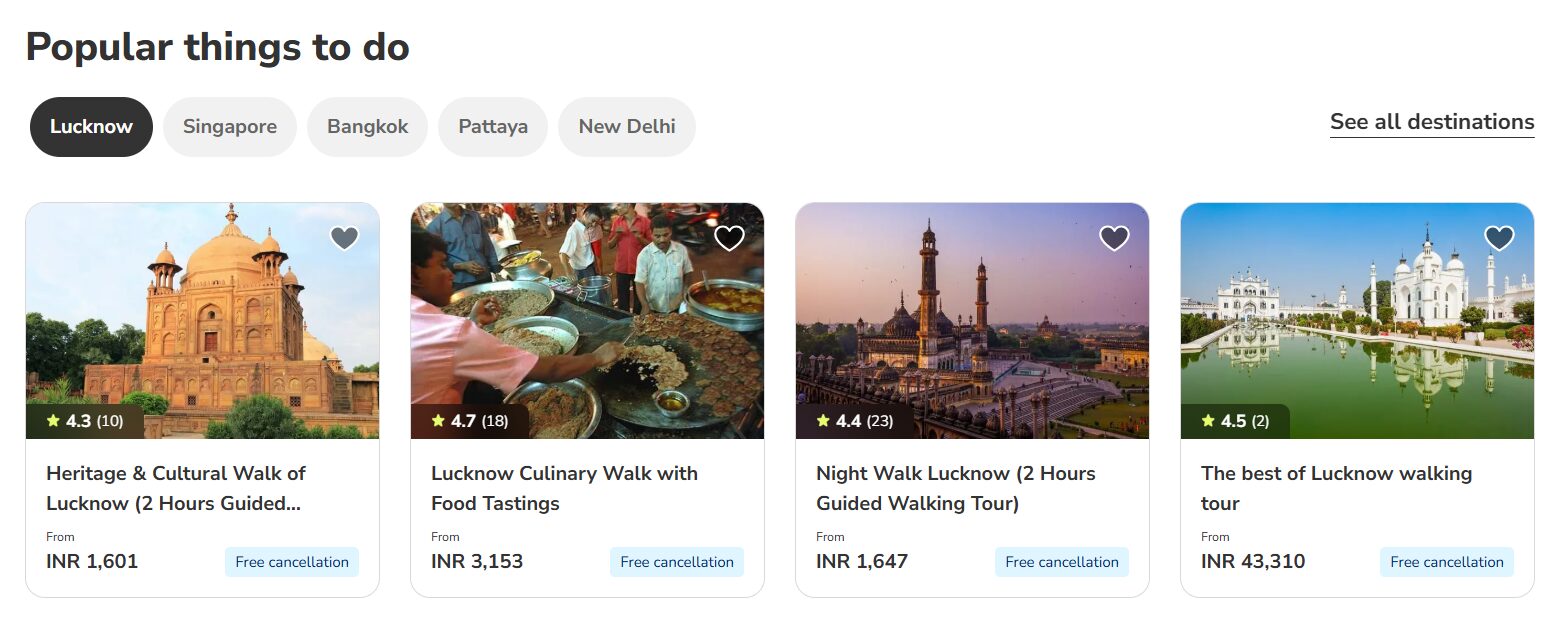The image size is (1561, 621).
Task: Show things to do in Bangkok
Action: (368, 127)
